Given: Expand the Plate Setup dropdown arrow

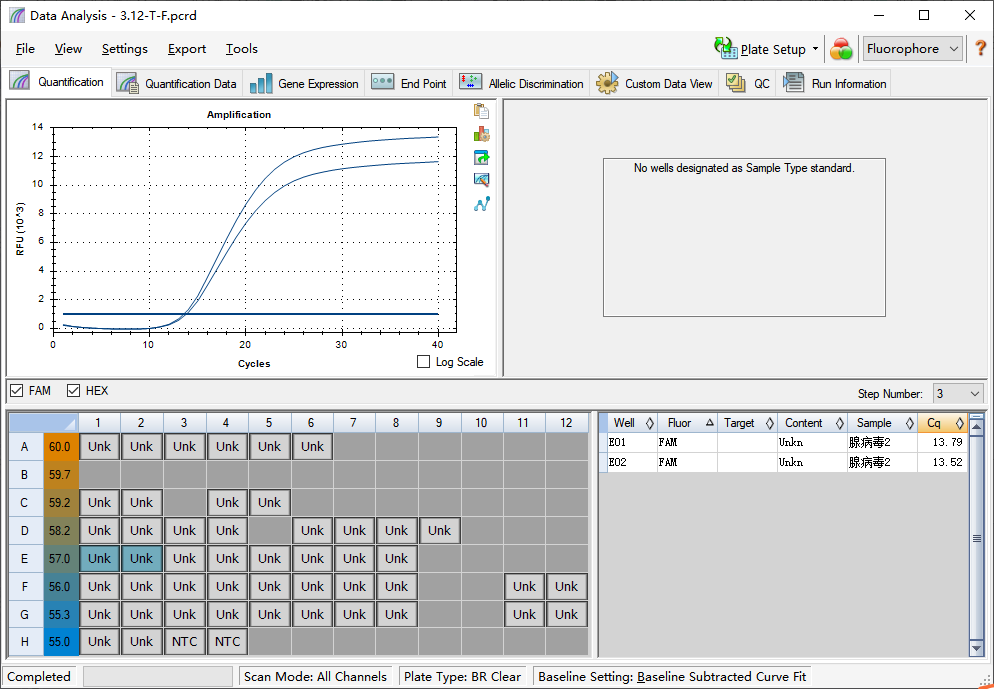Looking at the screenshot, I should 815,49.
